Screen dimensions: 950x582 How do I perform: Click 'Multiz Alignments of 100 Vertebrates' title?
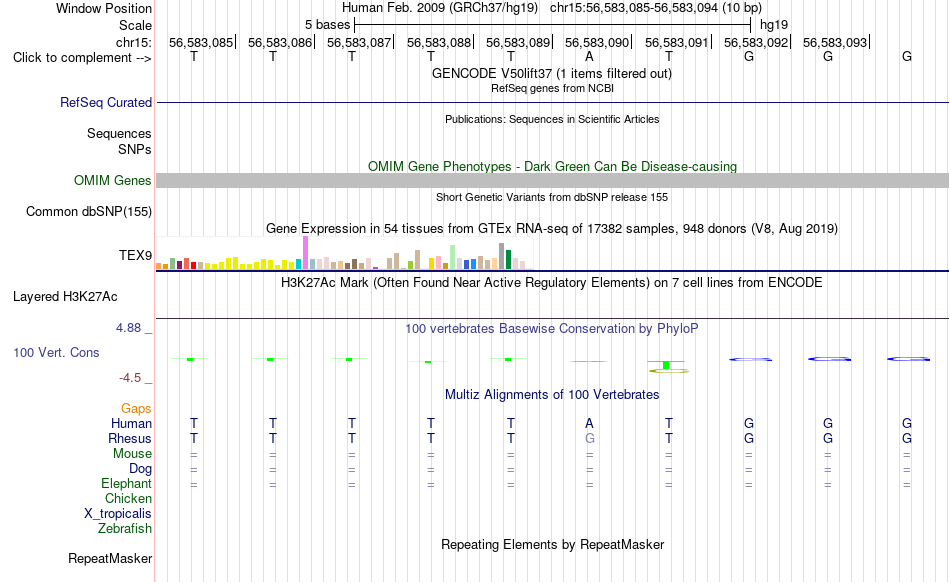(552, 395)
